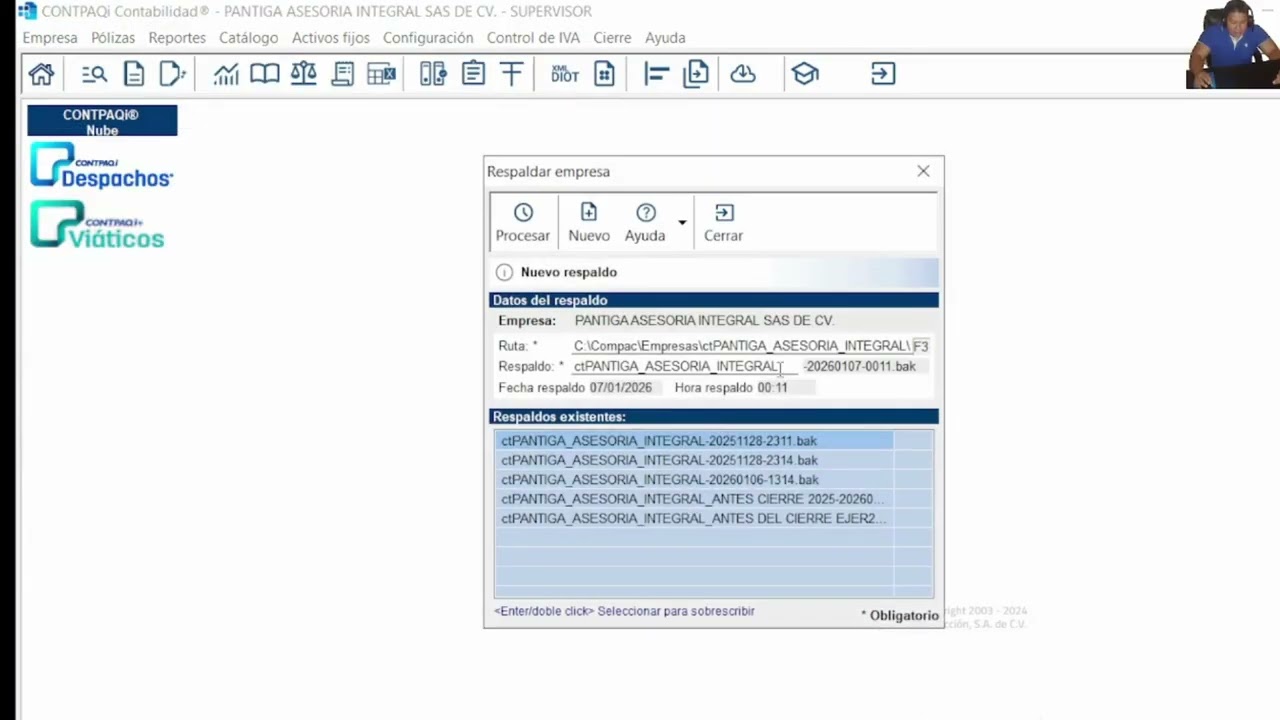Click Cerrar in the backup dialog toolbar
1280x720 pixels.
[x=723, y=223]
